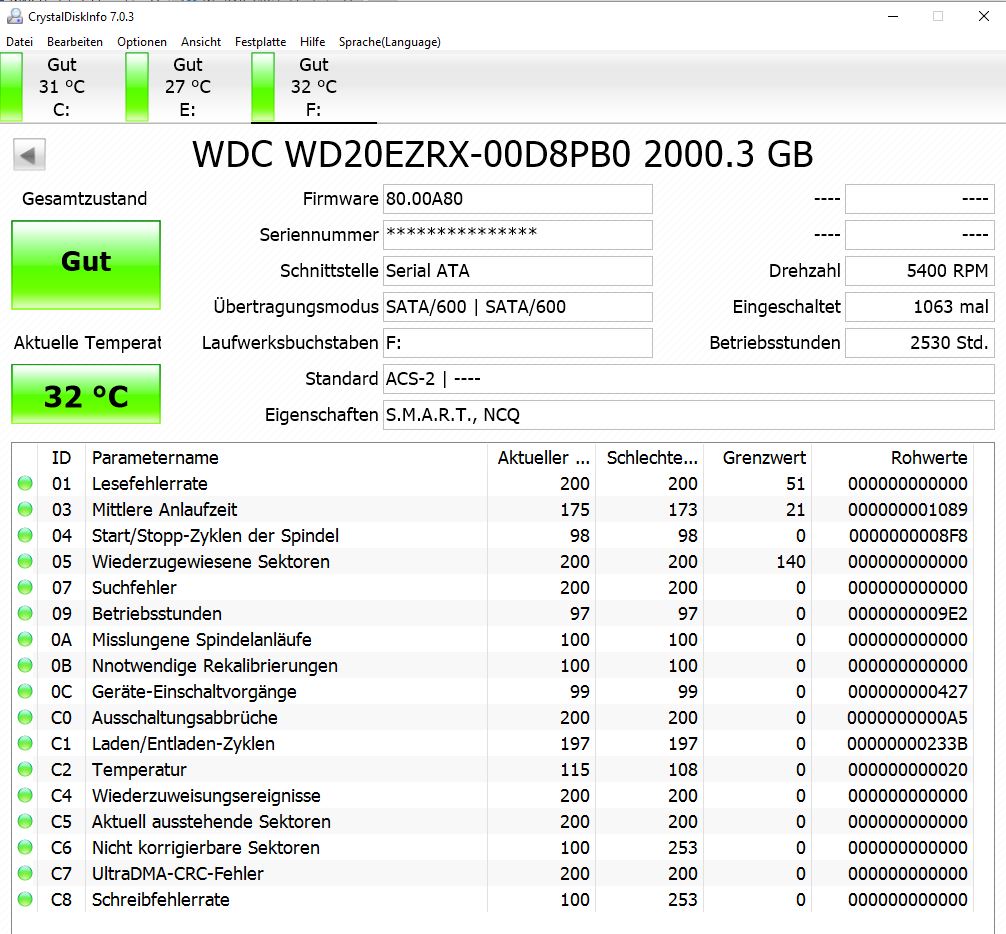This screenshot has width=1006, height=934.
Task: Click status dot for Geräte-Einschaltvorgänge row
Action: (x=25, y=691)
